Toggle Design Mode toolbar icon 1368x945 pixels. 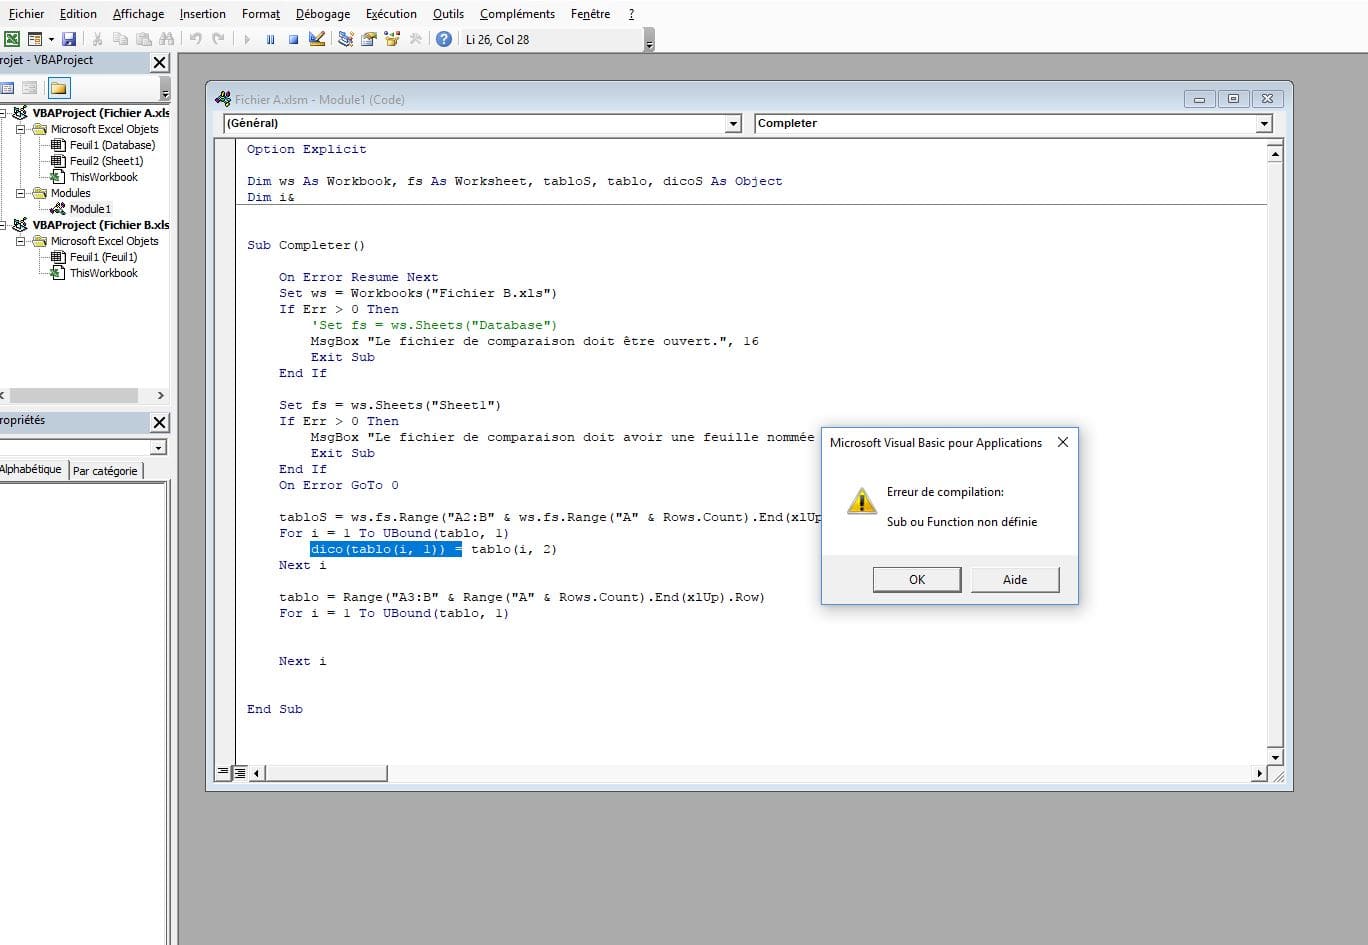click(317, 39)
